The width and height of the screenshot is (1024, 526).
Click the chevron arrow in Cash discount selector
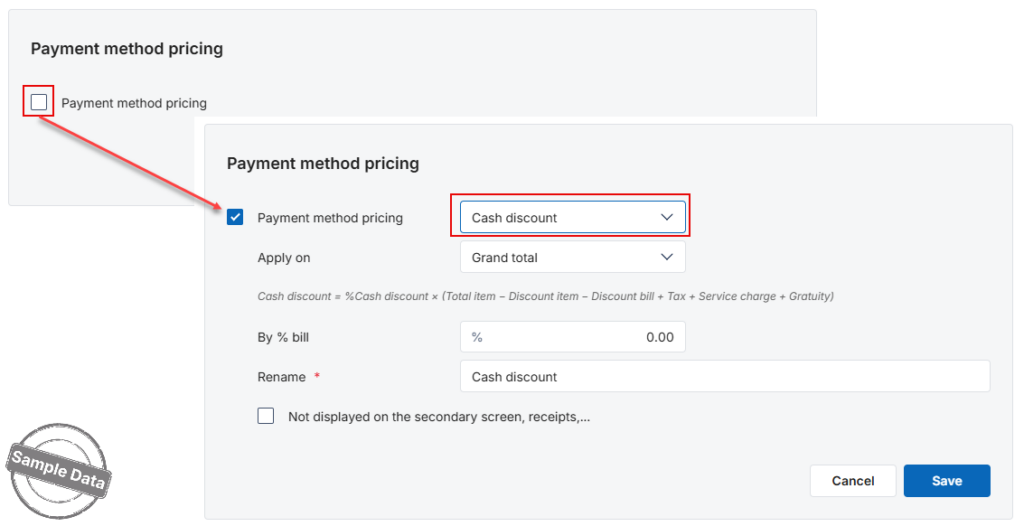pyautogui.click(x=667, y=218)
